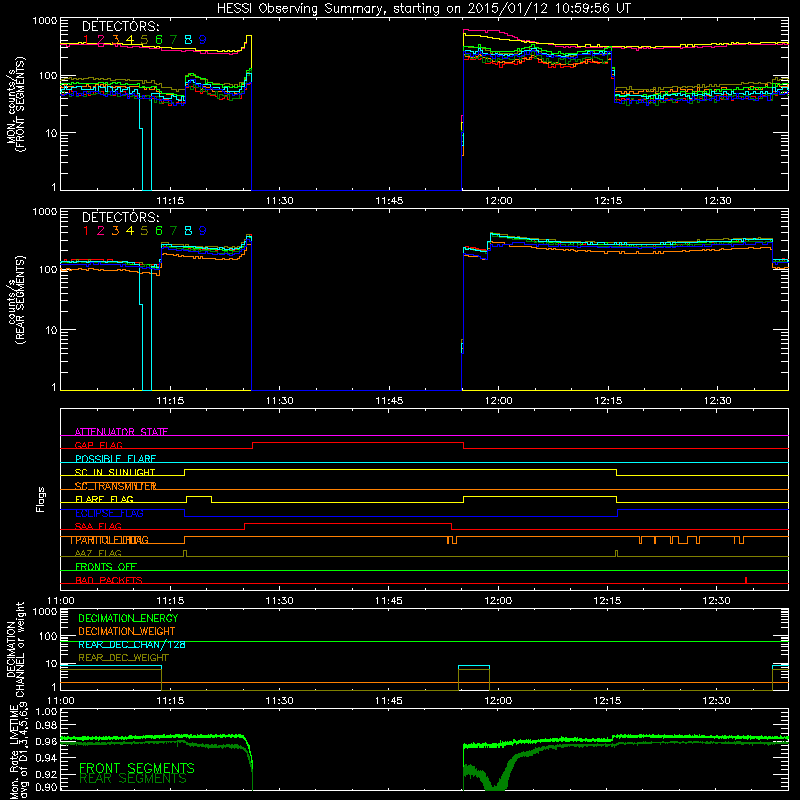
Task: Click the DECIMATION_ENERGY legend label
Action: [x=128, y=618]
